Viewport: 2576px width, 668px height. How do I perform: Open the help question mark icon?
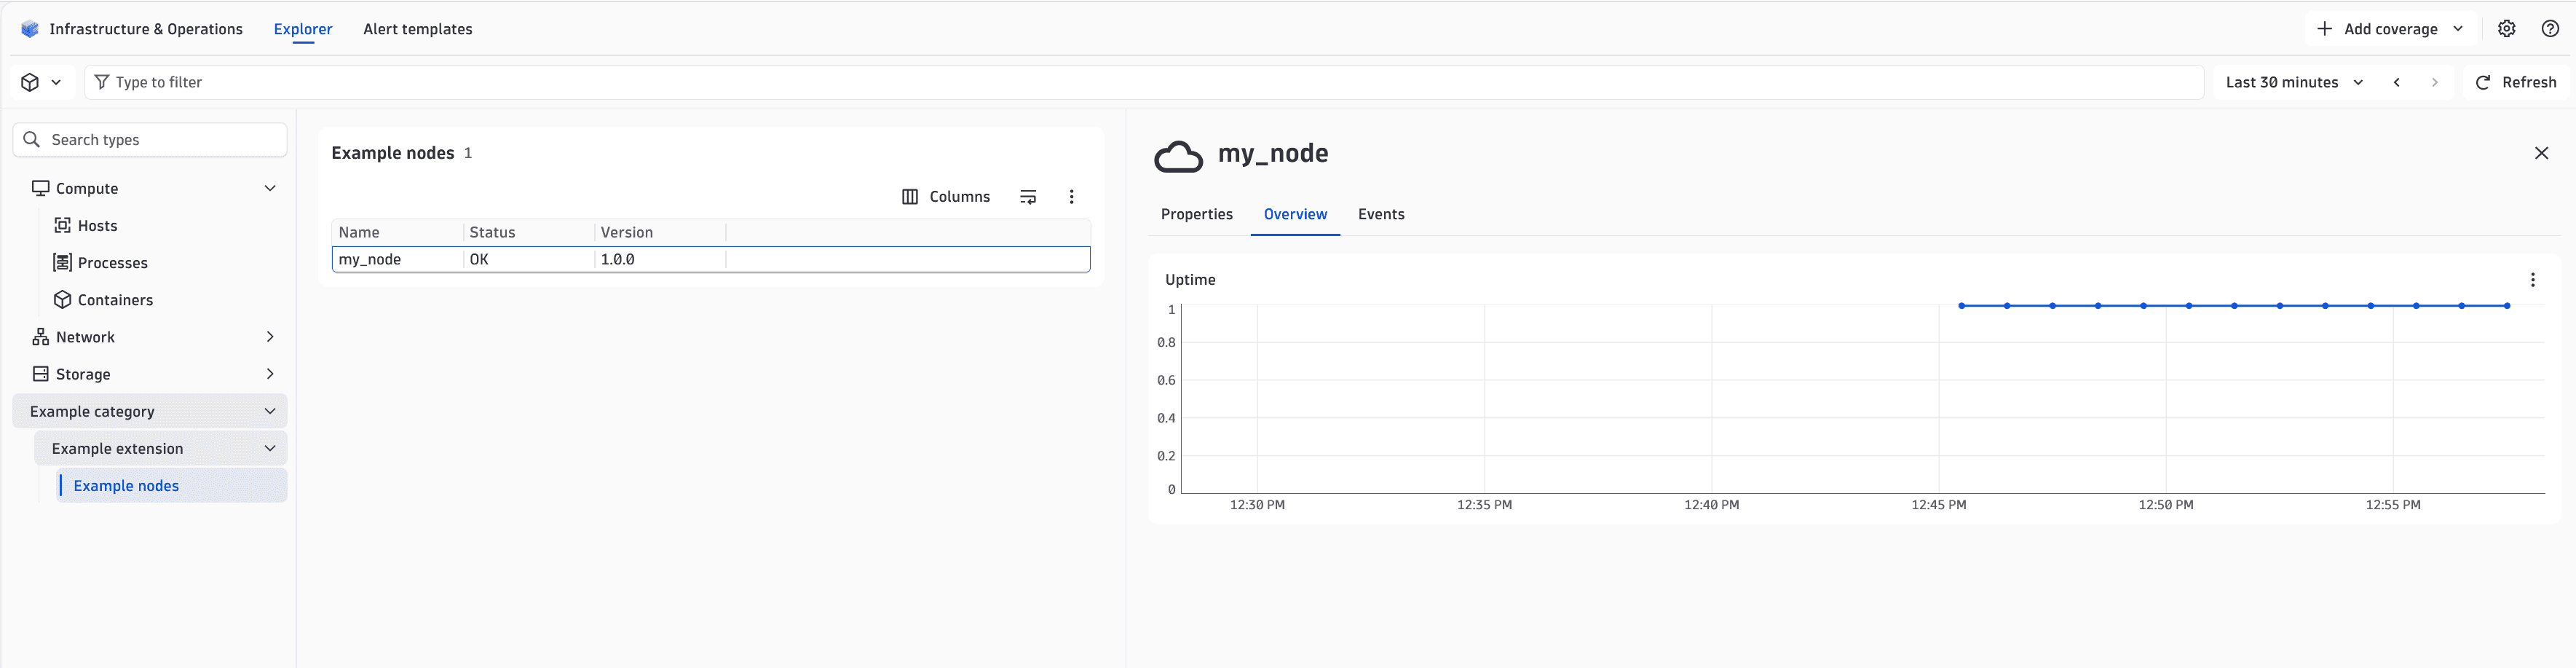[x=2550, y=29]
